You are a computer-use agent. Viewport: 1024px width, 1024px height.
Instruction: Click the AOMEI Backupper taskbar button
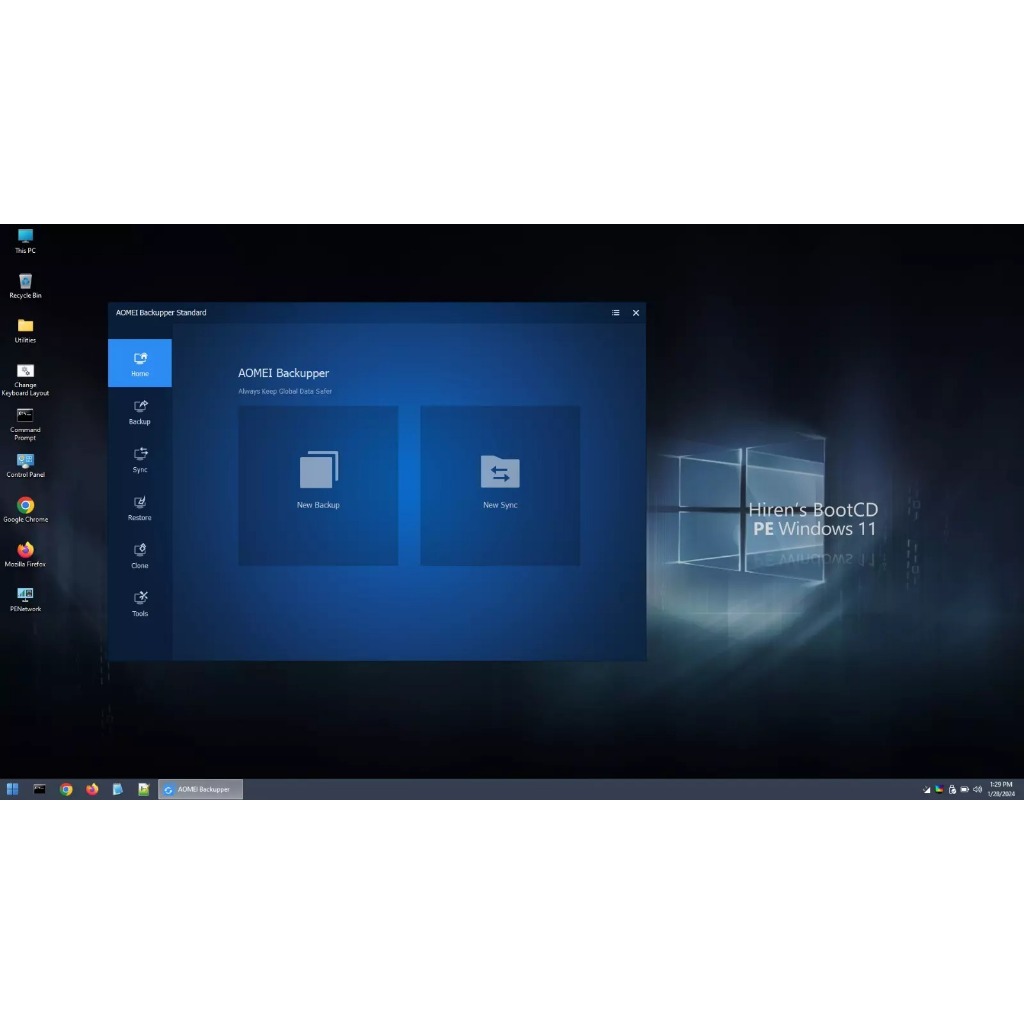pyautogui.click(x=200, y=789)
